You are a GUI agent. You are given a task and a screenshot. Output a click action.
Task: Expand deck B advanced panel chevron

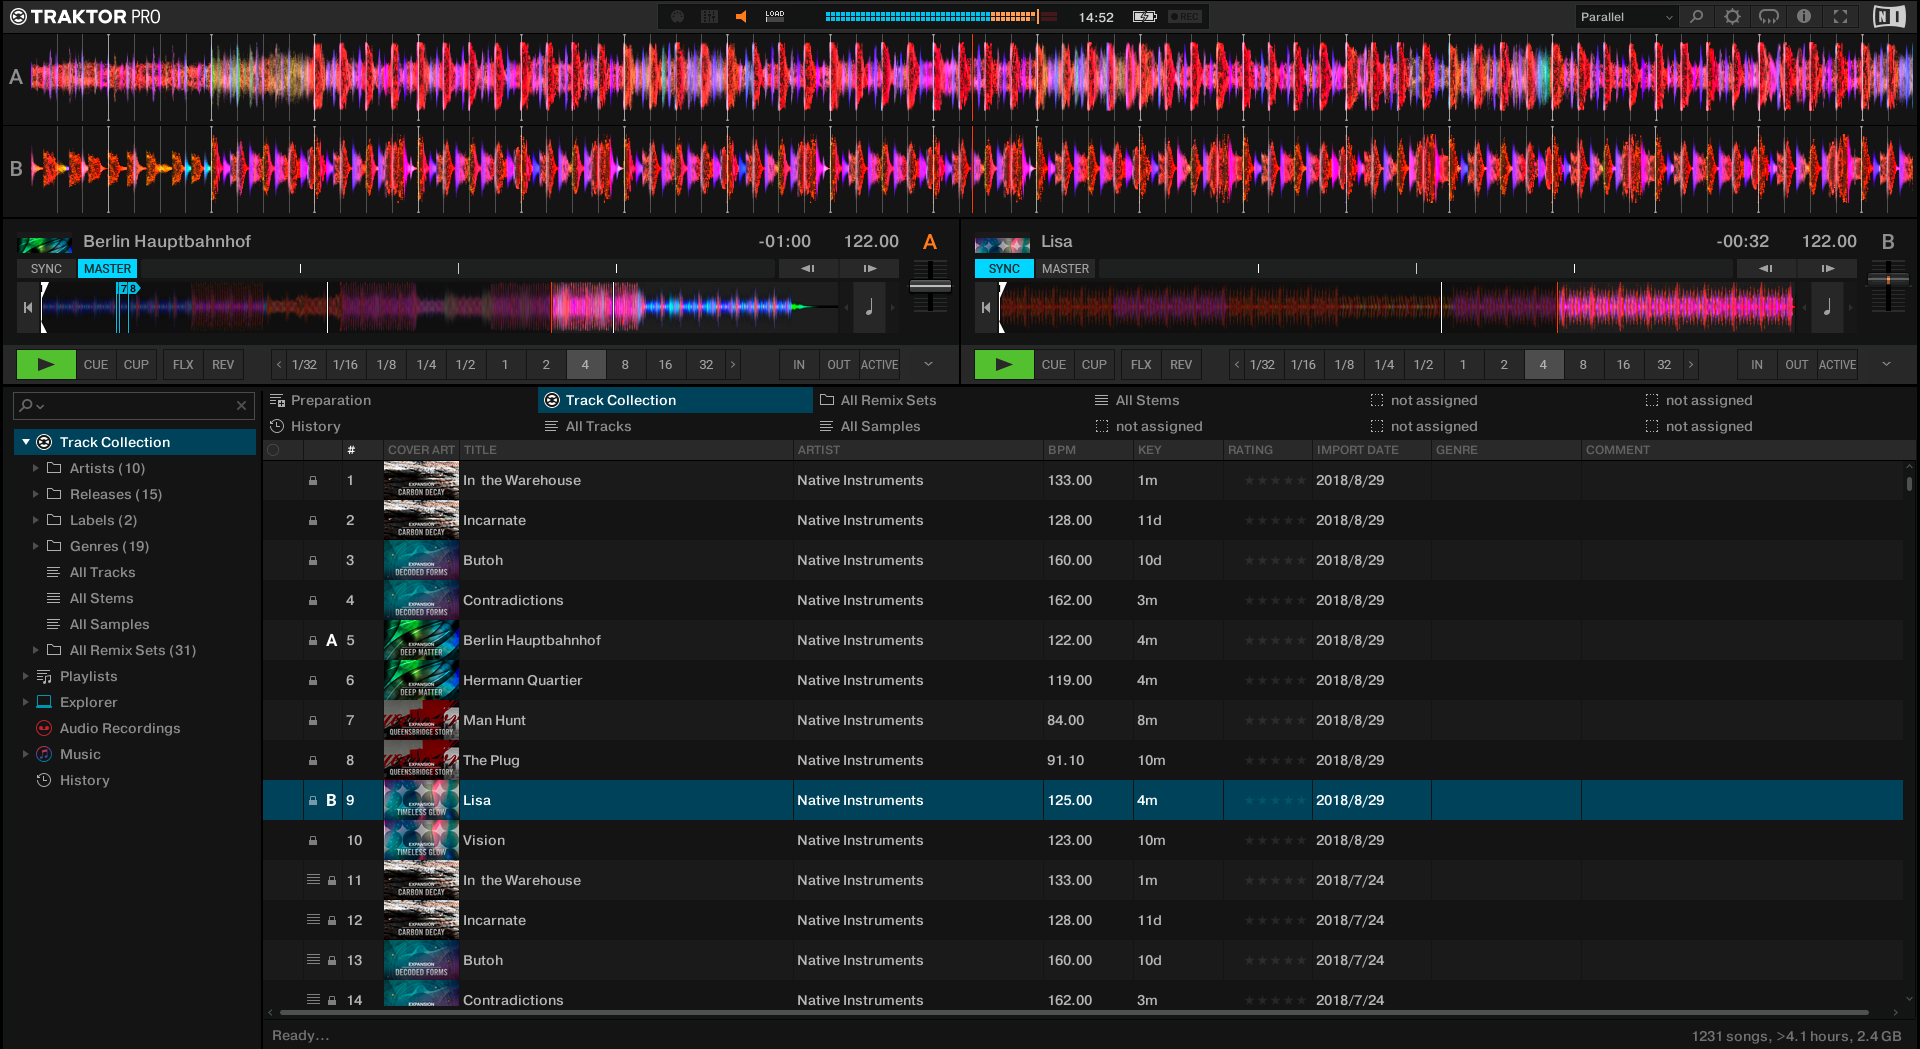[x=1887, y=365]
